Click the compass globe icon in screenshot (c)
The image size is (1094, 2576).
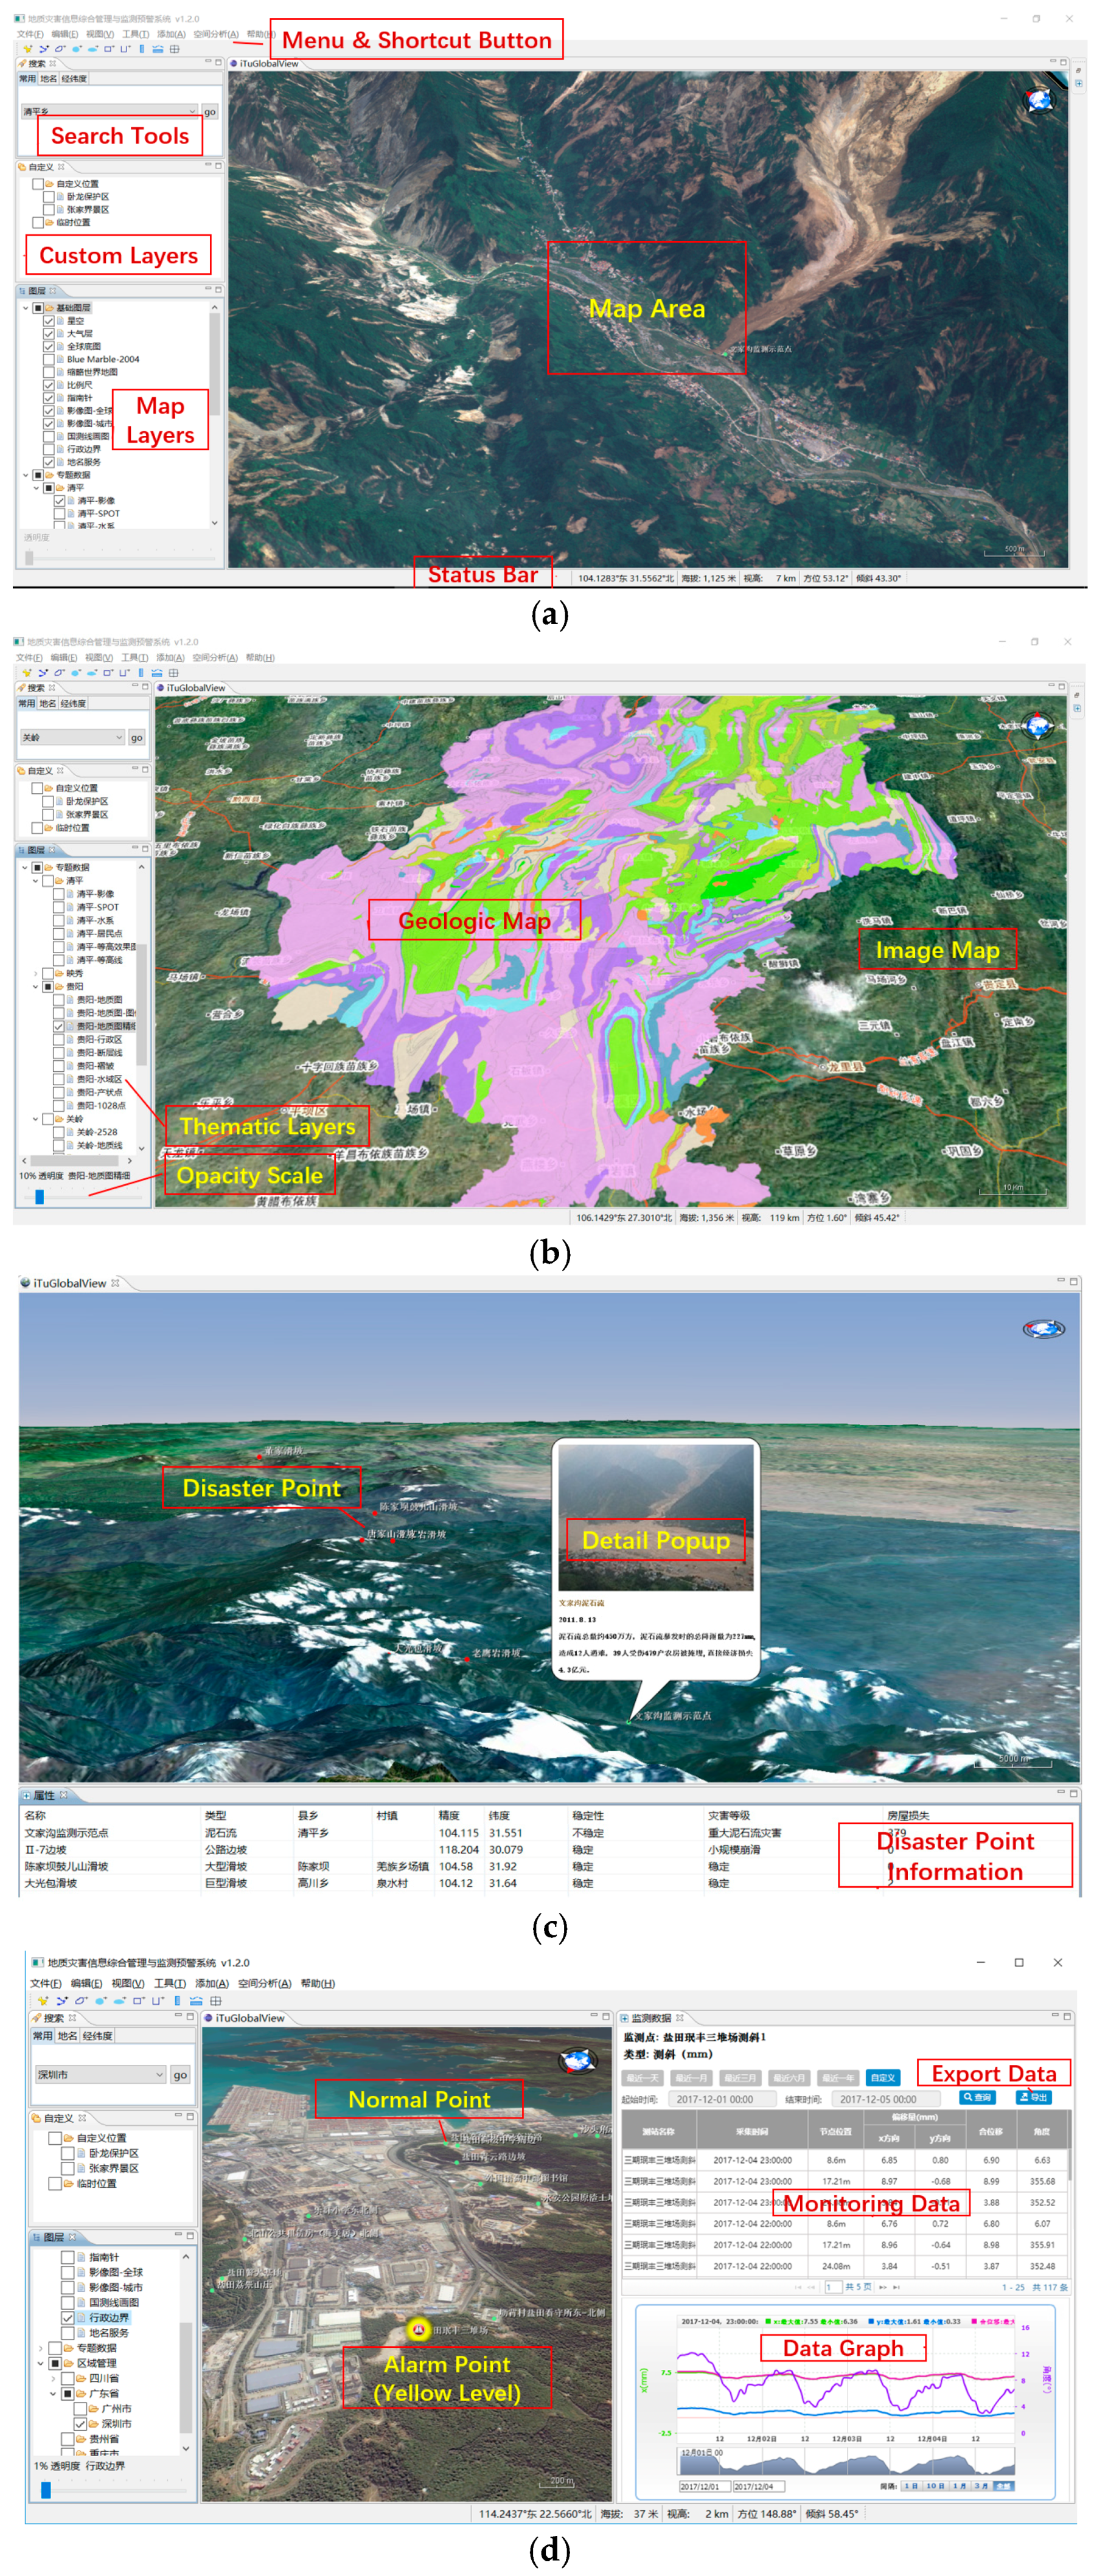pos(1043,1328)
